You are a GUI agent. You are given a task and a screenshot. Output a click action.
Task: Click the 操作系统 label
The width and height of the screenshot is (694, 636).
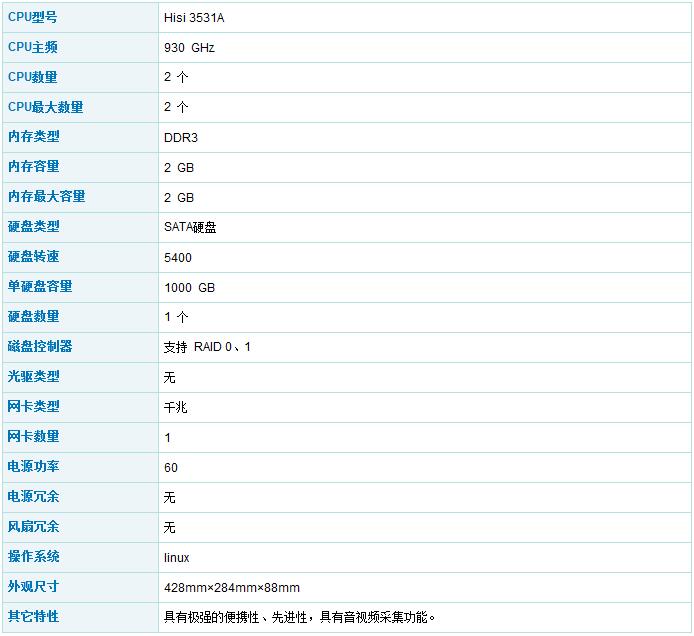coord(34,557)
